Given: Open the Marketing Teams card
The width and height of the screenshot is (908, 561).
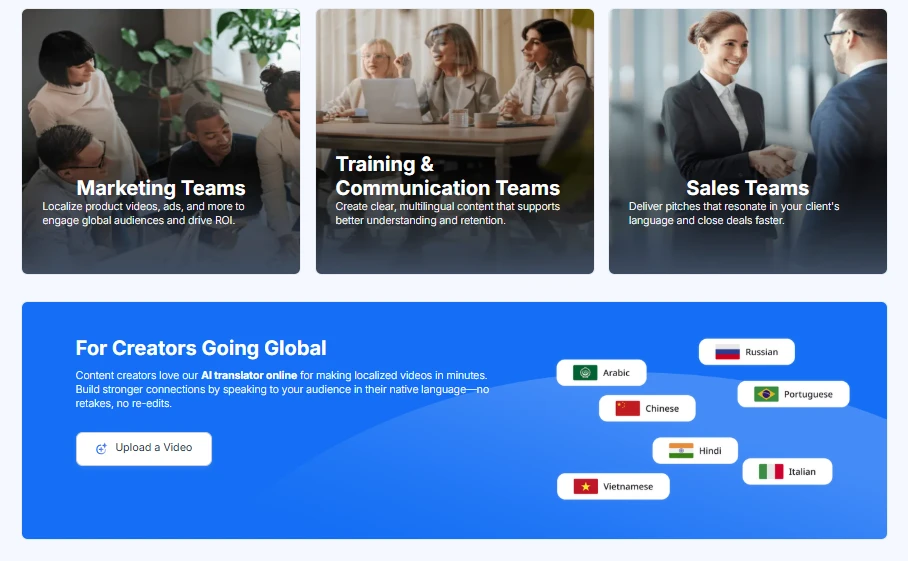Looking at the screenshot, I should tap(161, 141).
